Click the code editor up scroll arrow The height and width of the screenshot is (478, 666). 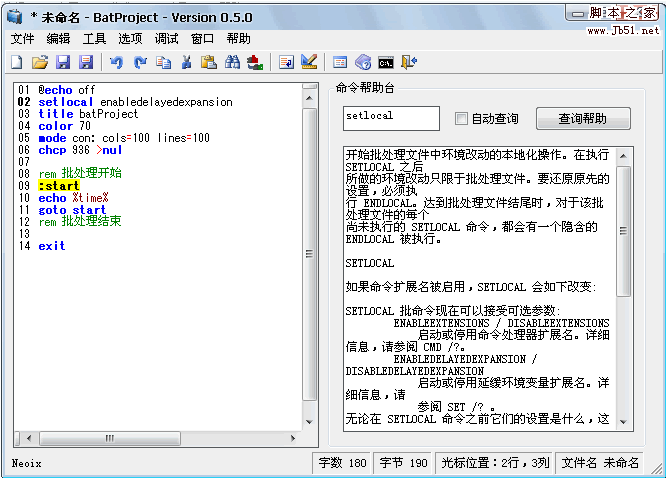pyautogui.click(x=309, y=98)
